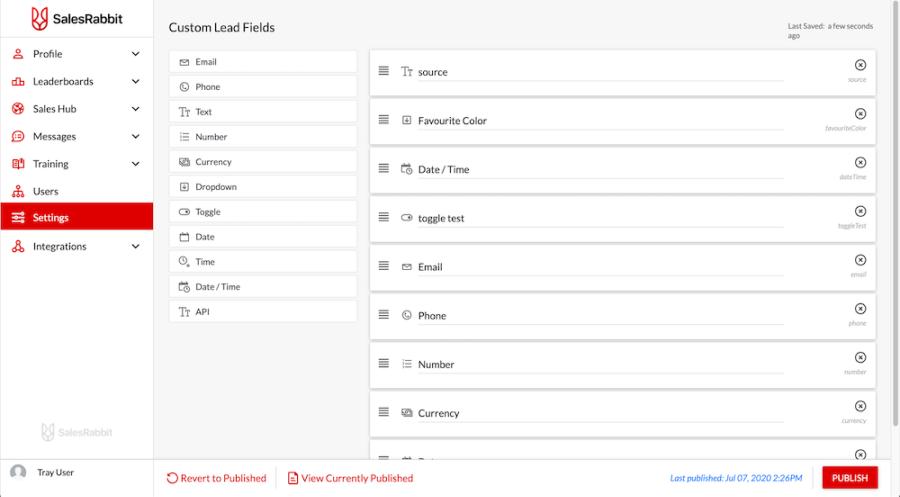Delete the toggle test field
This screenshot has width=900, height=497.
click(860, 211)
